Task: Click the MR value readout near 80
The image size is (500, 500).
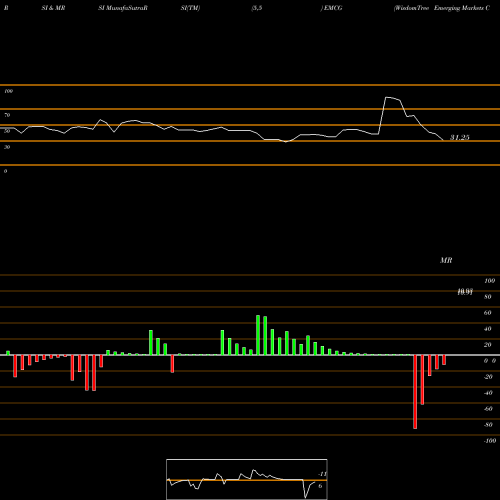Action: pyautogui.click(x=465, y=292)
